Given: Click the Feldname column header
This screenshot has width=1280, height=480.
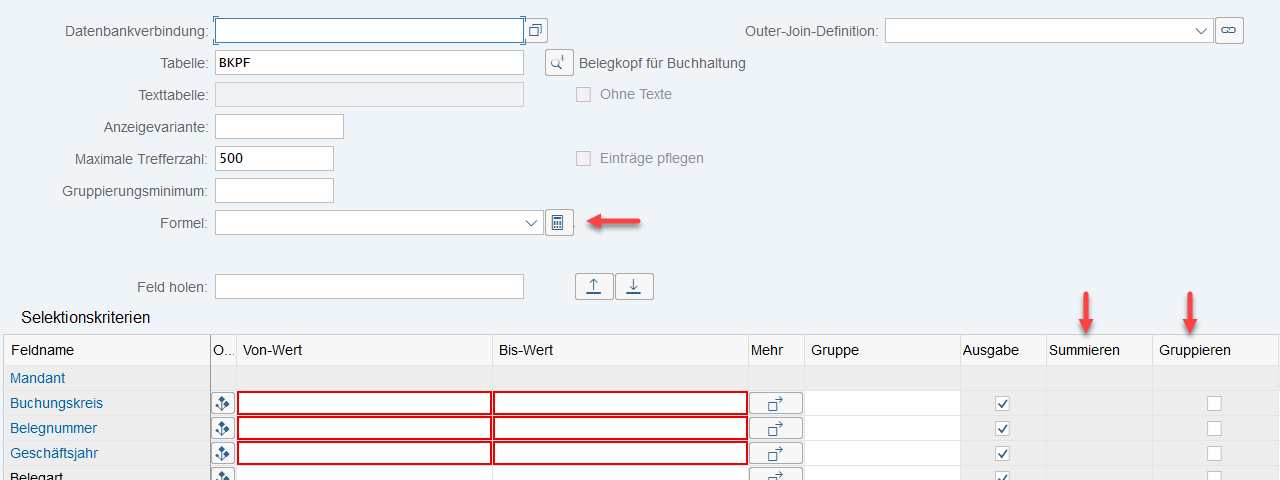Looking at the screenshot, I should coord(42,350).
